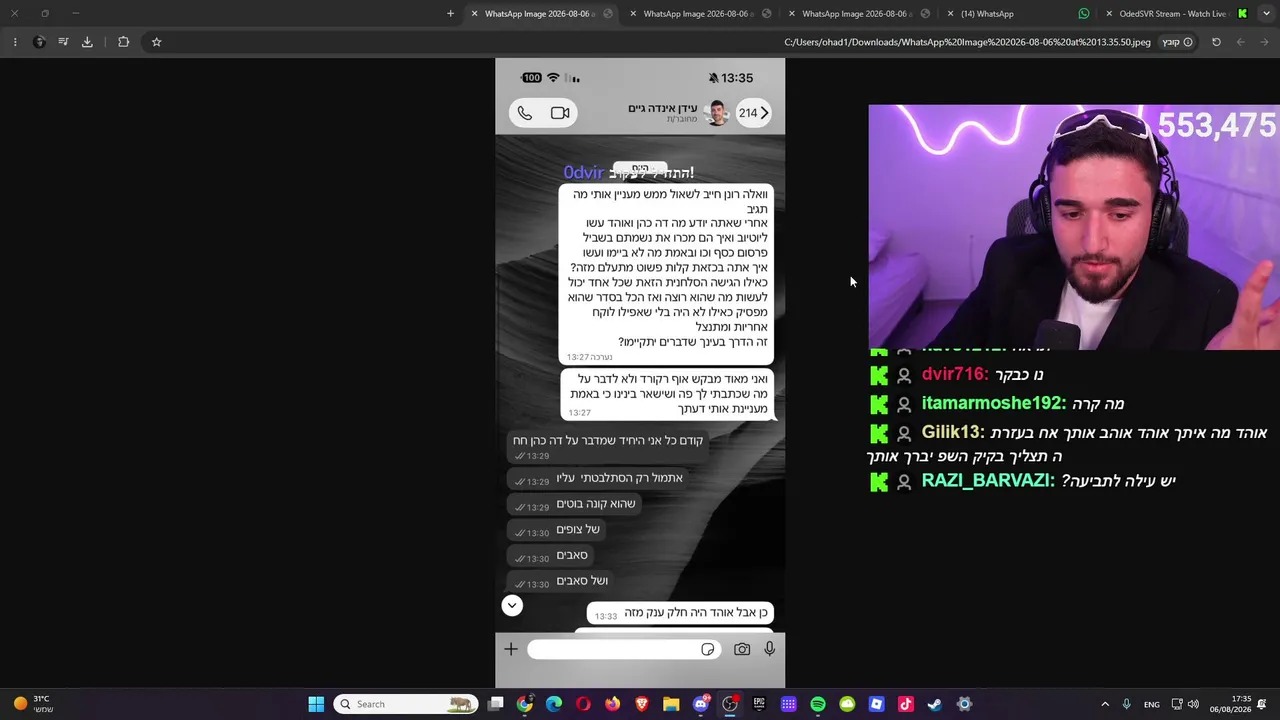Open TikTok from the taskbar
The width and height of the screenshot is (1280, 720).
906,704
